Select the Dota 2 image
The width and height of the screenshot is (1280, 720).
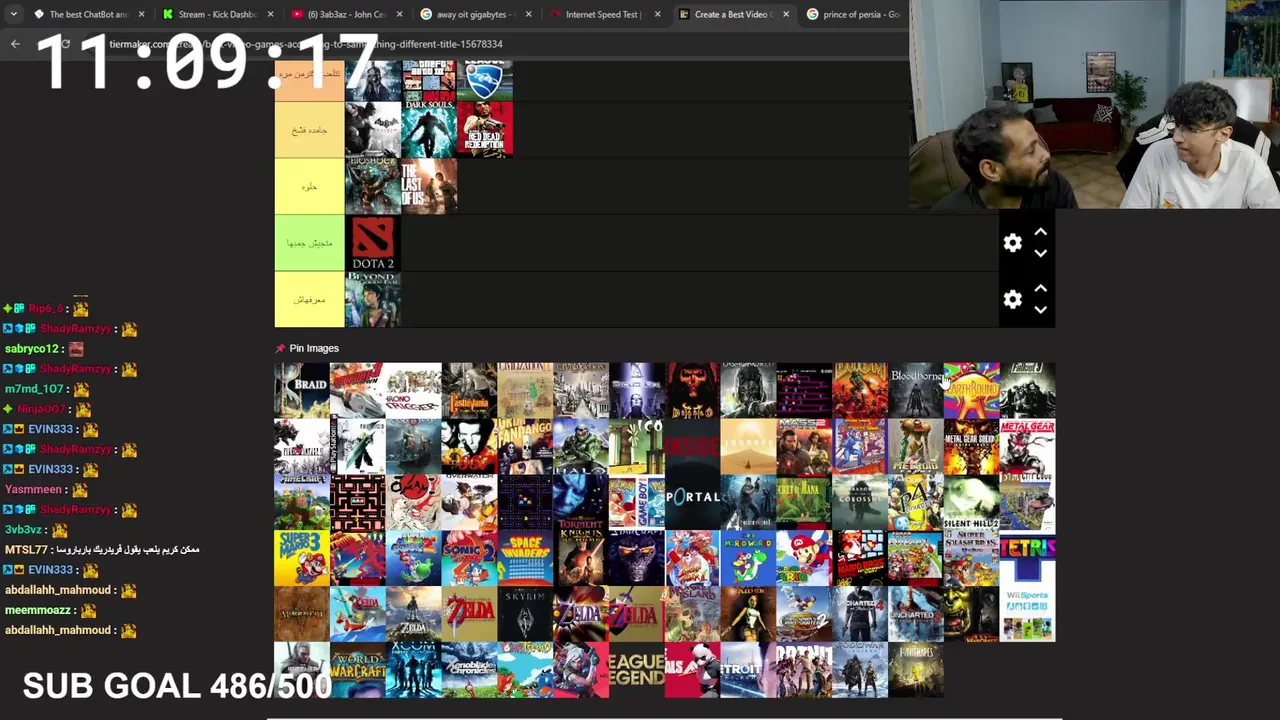tap(373, 243)
